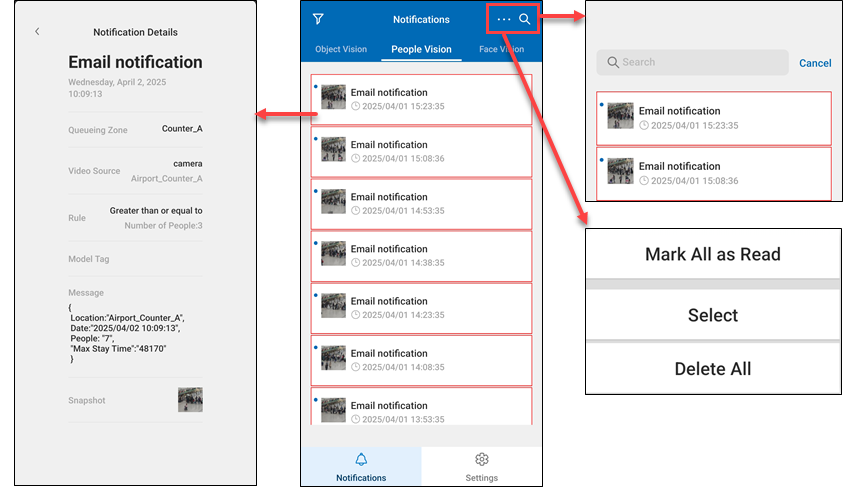The height and width of the screenshot is (487, 855).
Task: Go back using Notification Details arrow
Action: (x=38, y=32)
